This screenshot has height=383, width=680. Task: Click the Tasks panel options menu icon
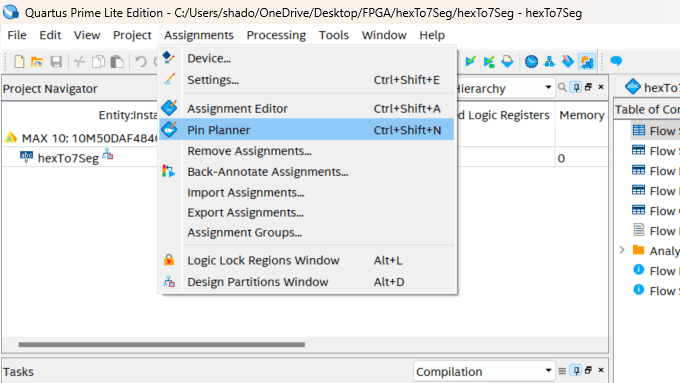[562, 371]
